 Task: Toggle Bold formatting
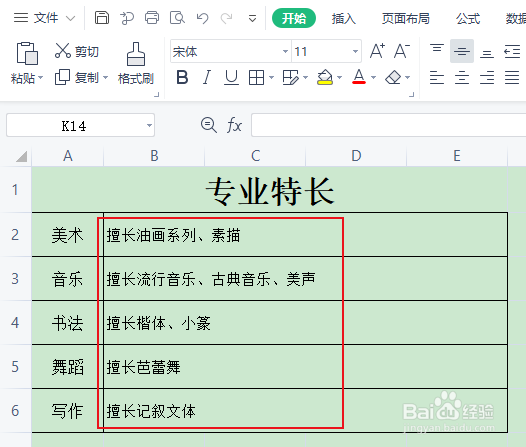coord(182,77)
